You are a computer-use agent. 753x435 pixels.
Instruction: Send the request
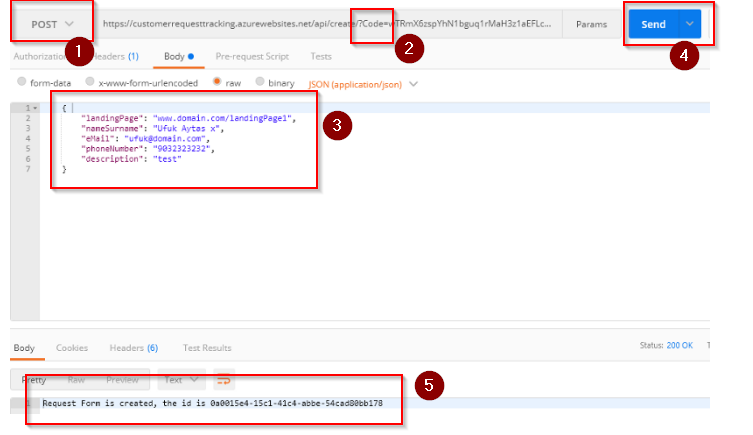(653, 24)
